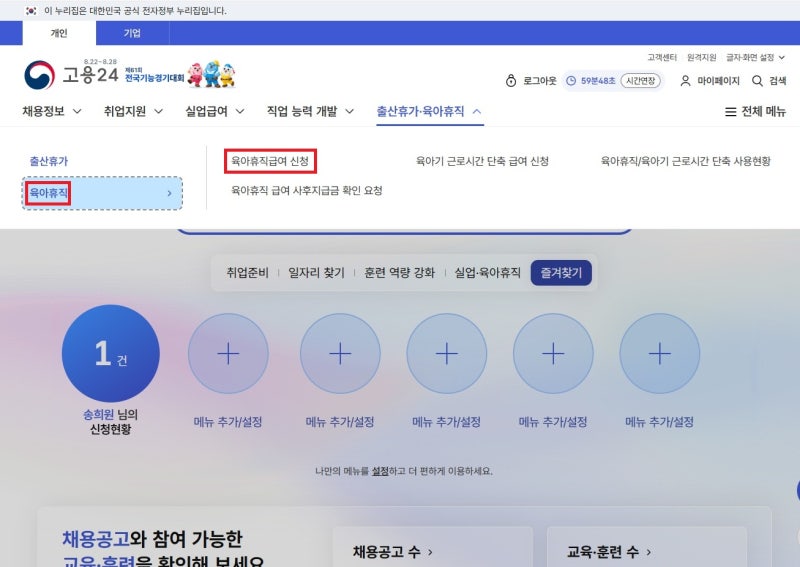The image size is (800, 567).
Task: Open 육아휴직/육아기 근로시간 단축 사용현황
Action: tap(686, 161)
